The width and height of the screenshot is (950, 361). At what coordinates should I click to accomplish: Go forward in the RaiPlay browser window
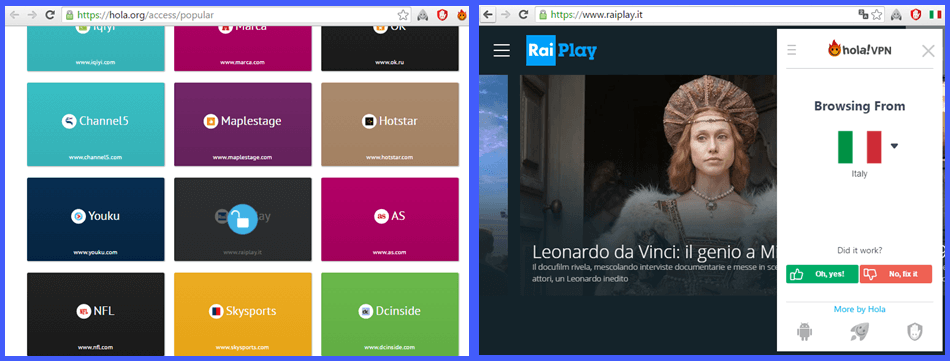(505, 14)
